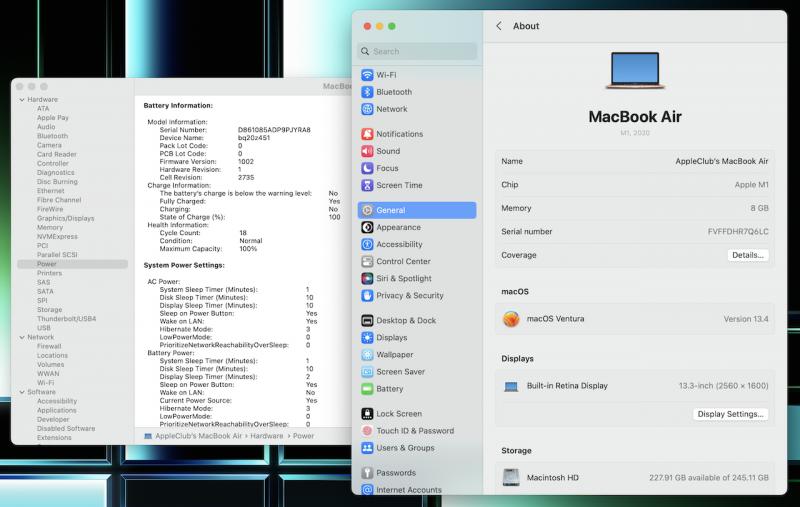
Task: Open Notifications bell icon
Action: [367, 134]
